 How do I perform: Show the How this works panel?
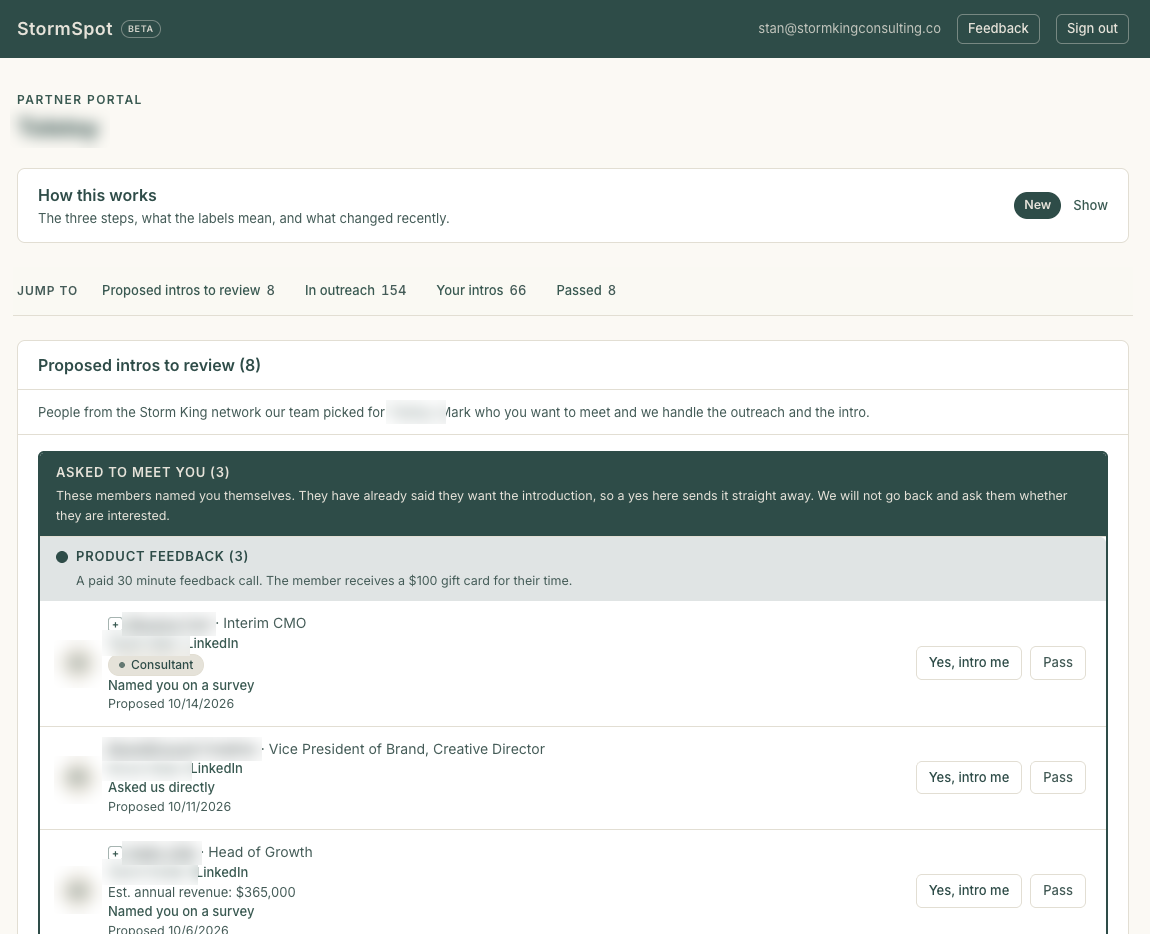[x=1090, y=205]
